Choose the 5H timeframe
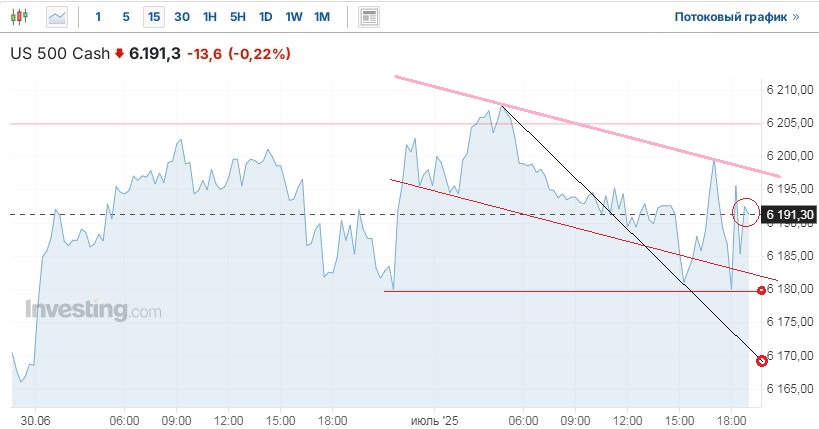 237,17
